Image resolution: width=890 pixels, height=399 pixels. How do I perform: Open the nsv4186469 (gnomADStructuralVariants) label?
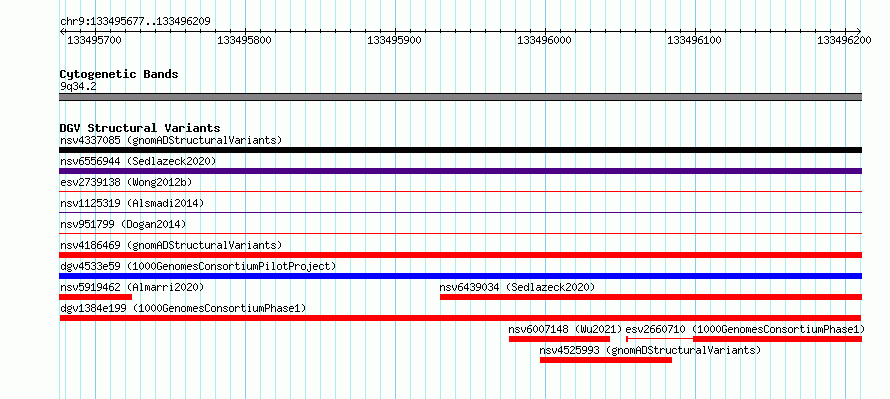click(171, 245)
